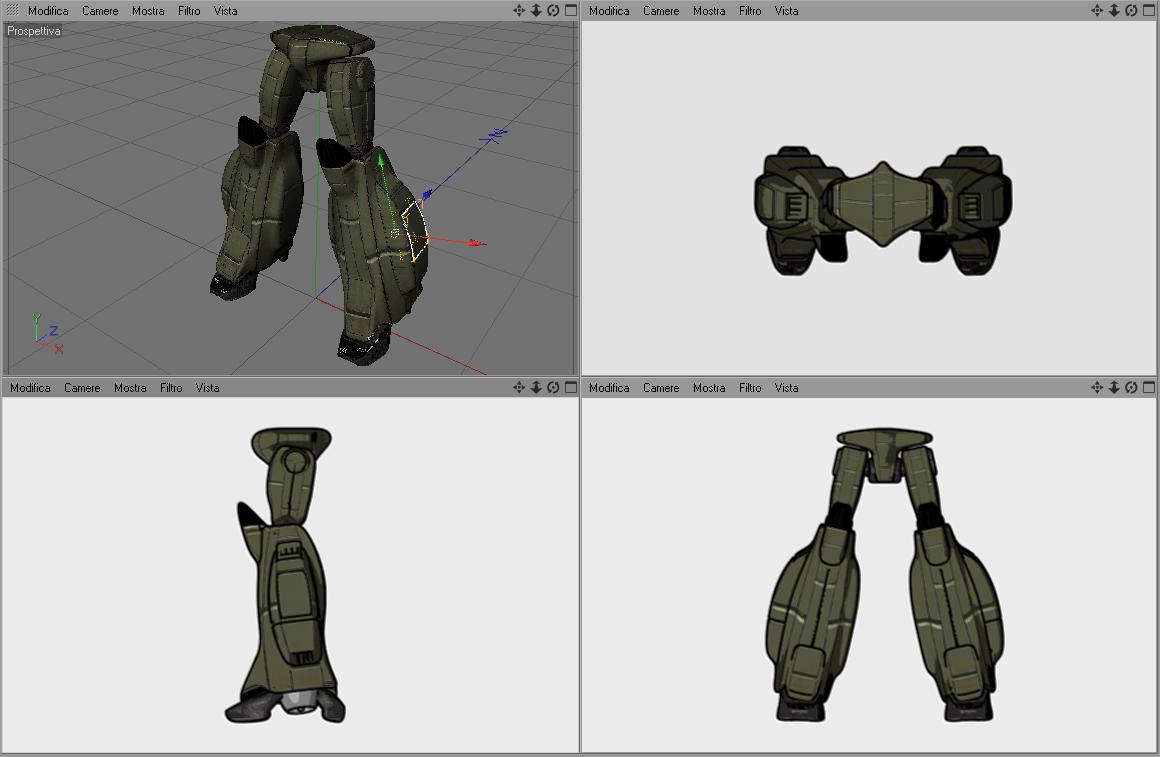Click the rotate camera icon in Prospettiva viewport

tap(553, 10)
